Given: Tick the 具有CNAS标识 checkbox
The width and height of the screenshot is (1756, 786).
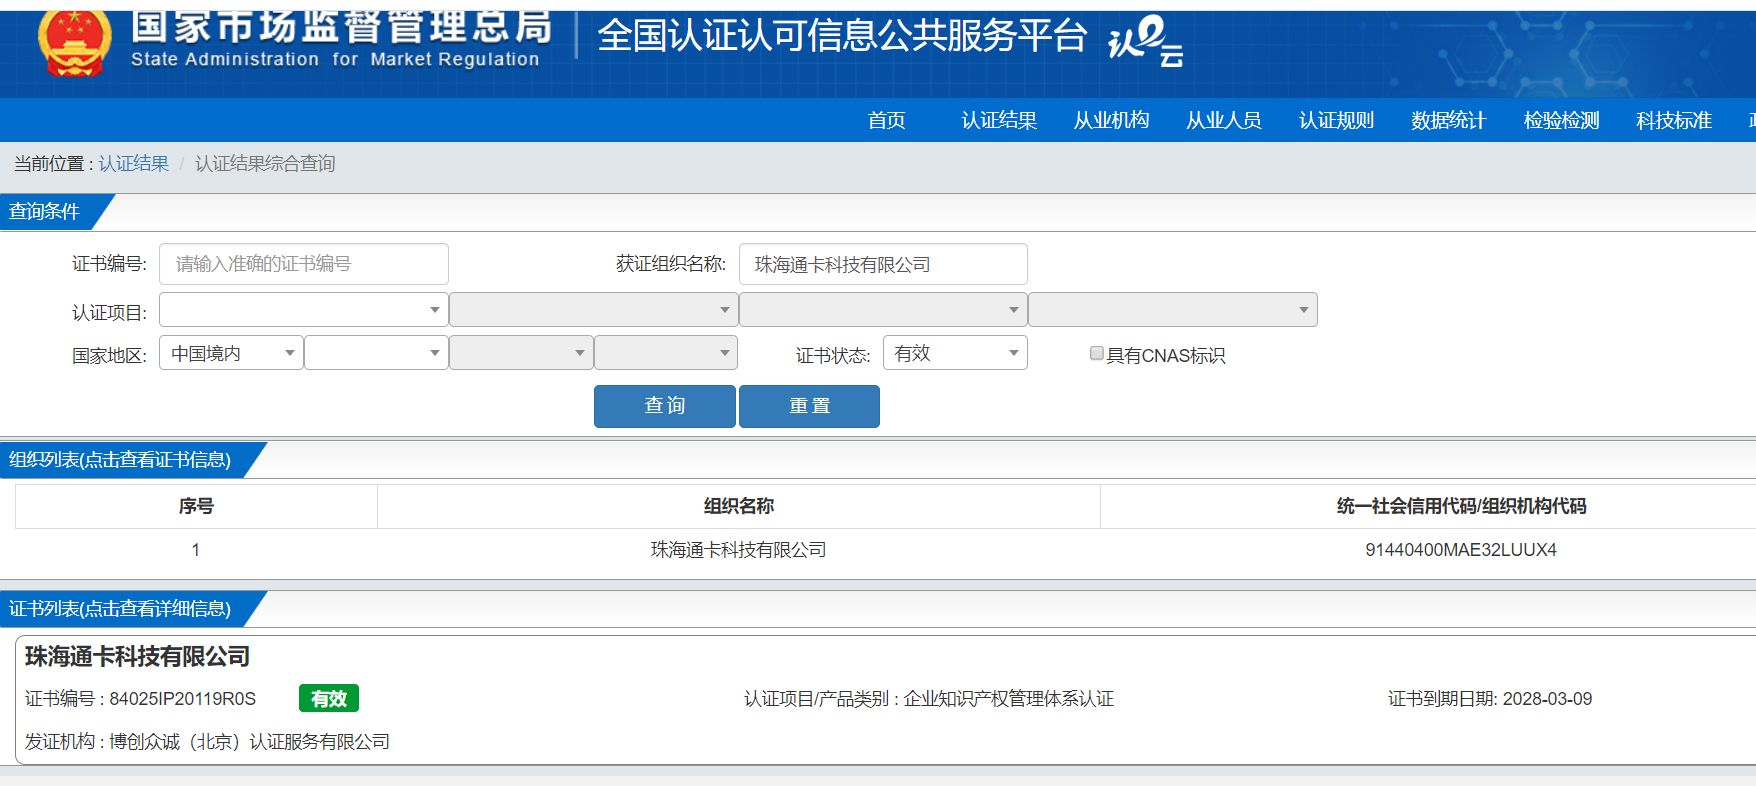Looking at the screenshot, I should [1097, 353].
